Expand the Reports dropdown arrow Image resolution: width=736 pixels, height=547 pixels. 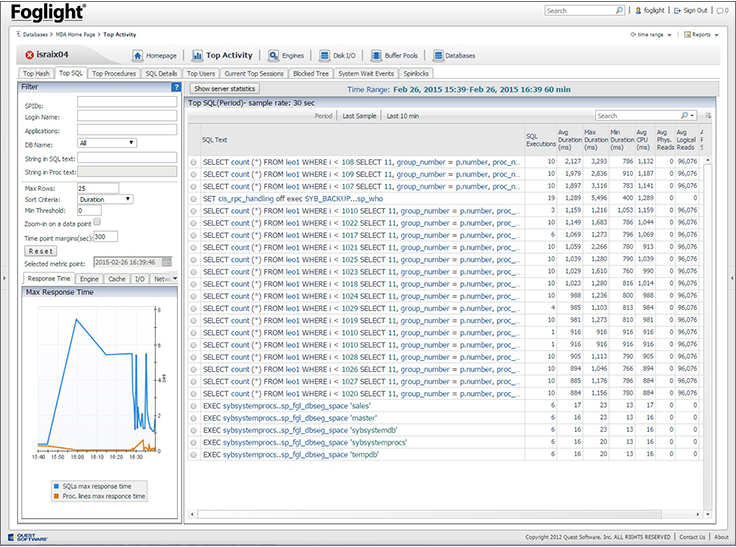[x=716, y=35]
